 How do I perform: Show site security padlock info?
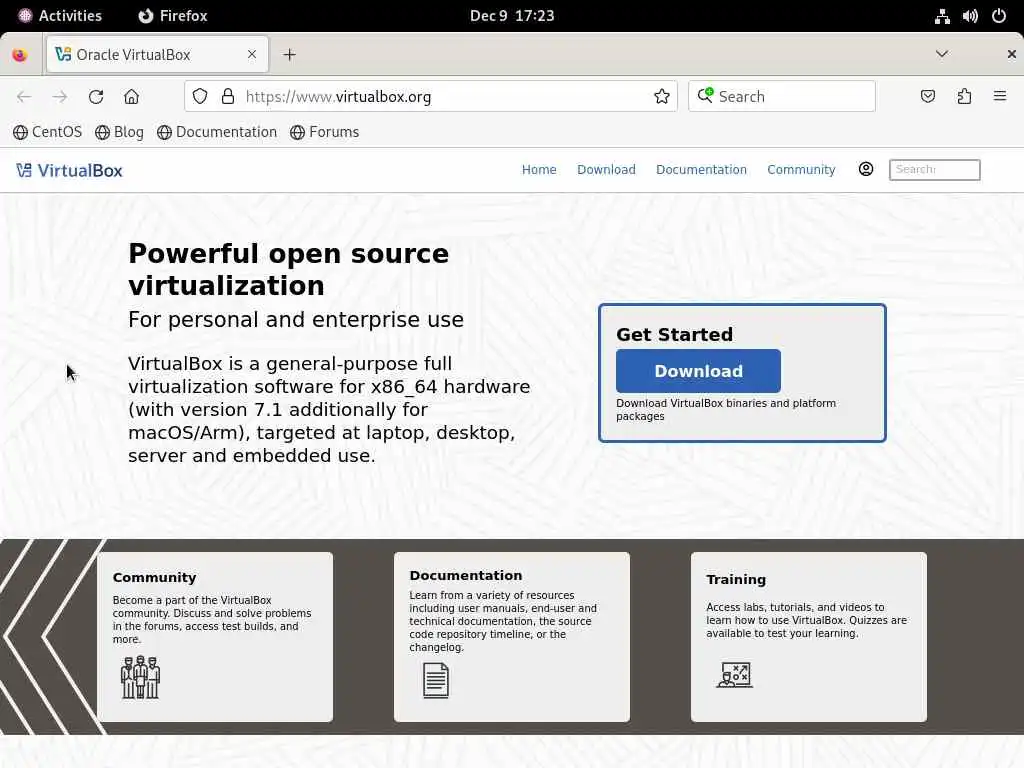coord(228,97)
